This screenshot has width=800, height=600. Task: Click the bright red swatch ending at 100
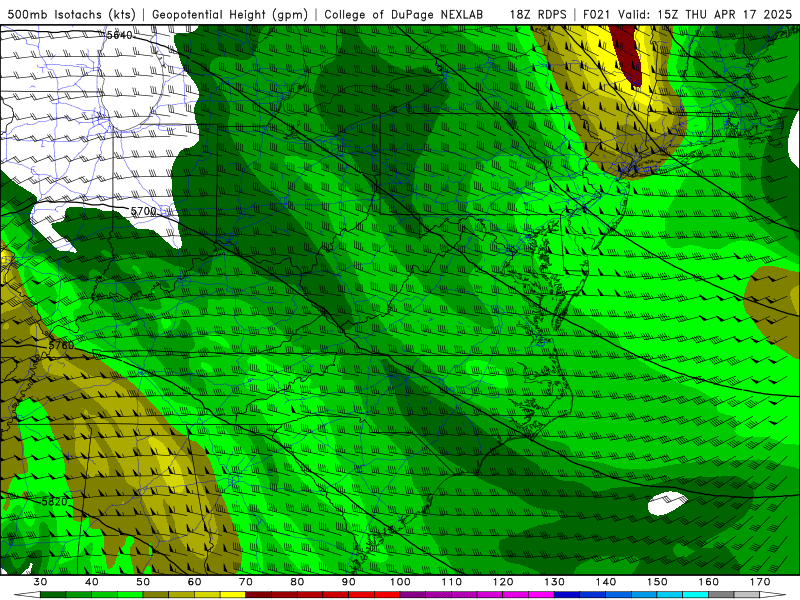point(387,595)
